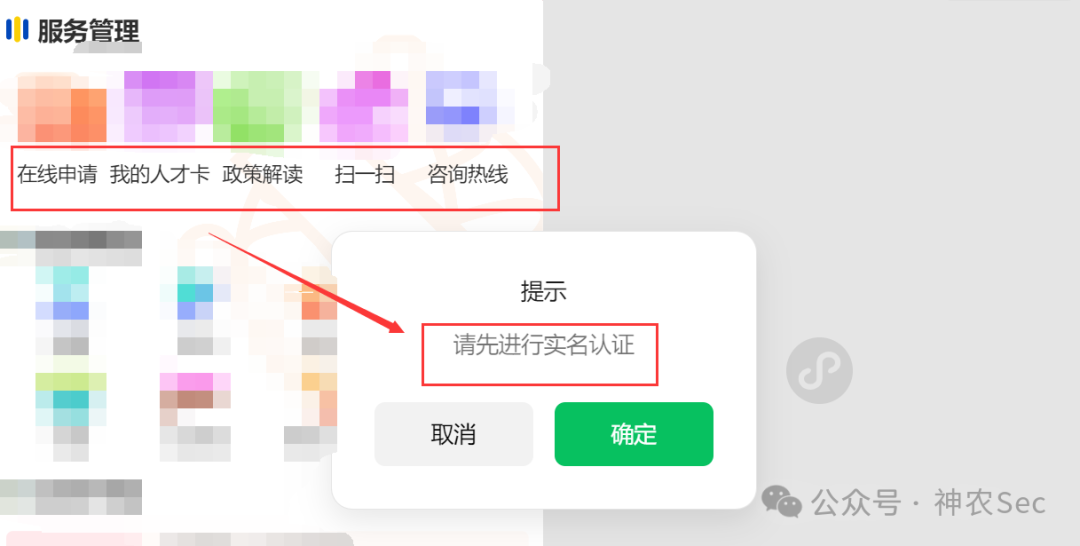This screenshot has width=1080, height=546.
Task: Tap the pink 扫一扫 scan icon
Action: 364,106
